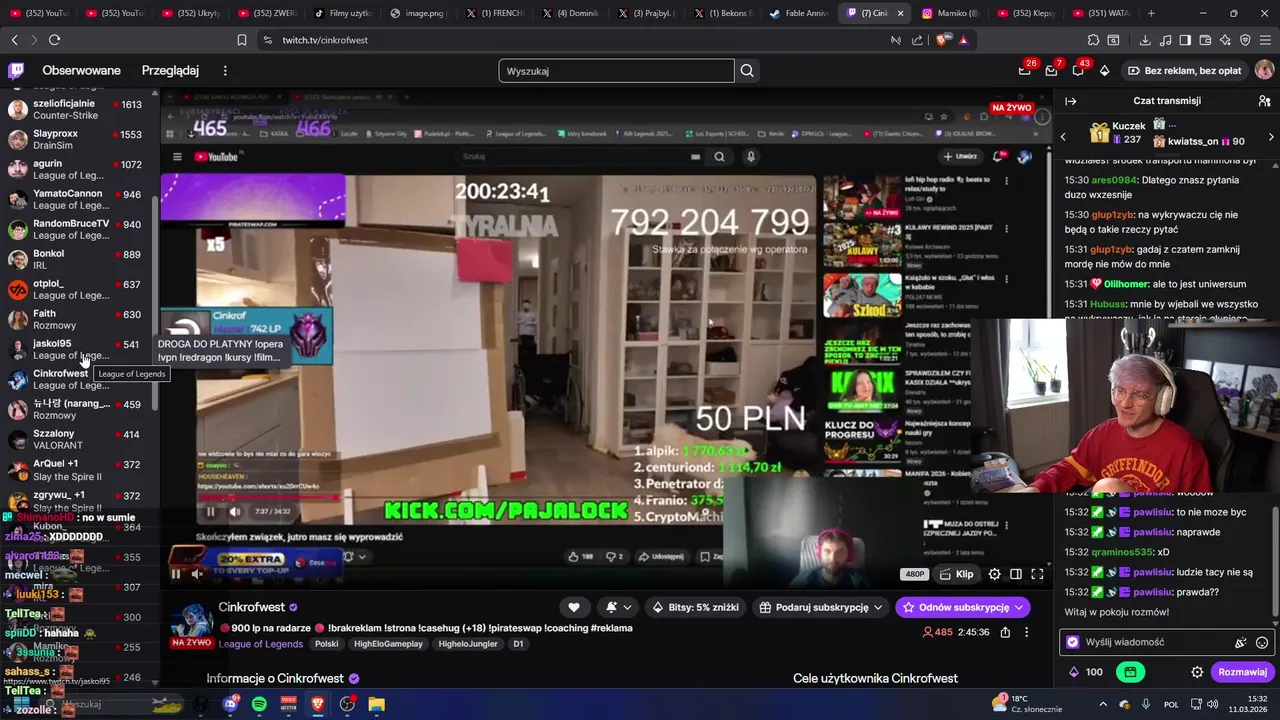The width and height of the screenshot is (1280, 720).
Task: Open the channel more-options three dots
Action: pyautogui.click(x=1027, y=632)
